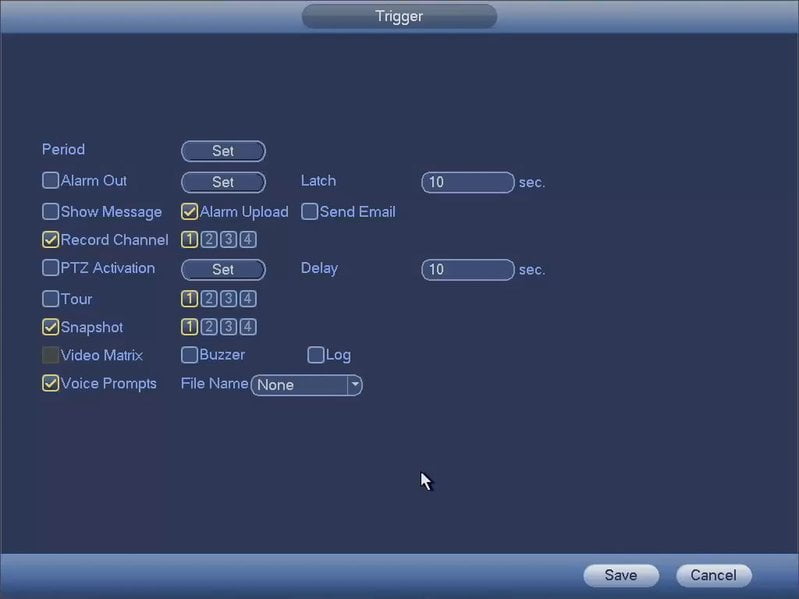The image size is (799, 599).
Task: Toggle Snapshot channel number 3
Action: (228, 327)
